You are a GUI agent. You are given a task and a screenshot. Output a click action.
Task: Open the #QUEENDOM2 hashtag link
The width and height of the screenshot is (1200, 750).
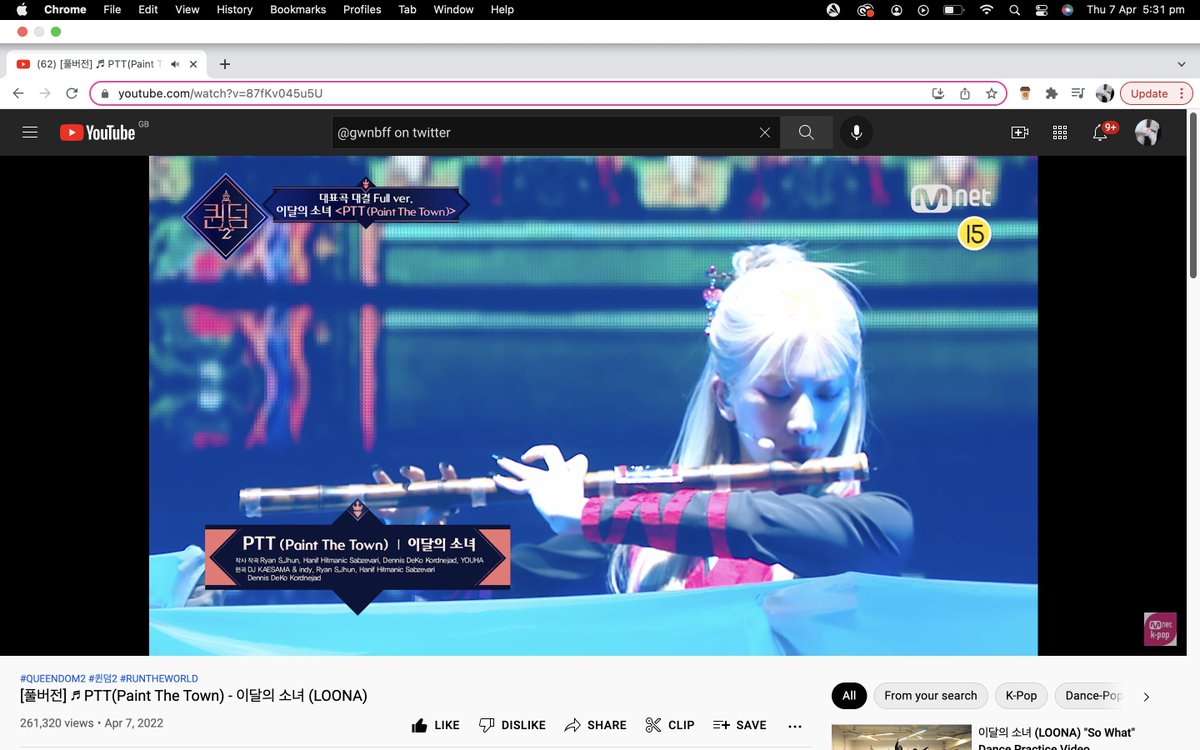tap(52, 679)
